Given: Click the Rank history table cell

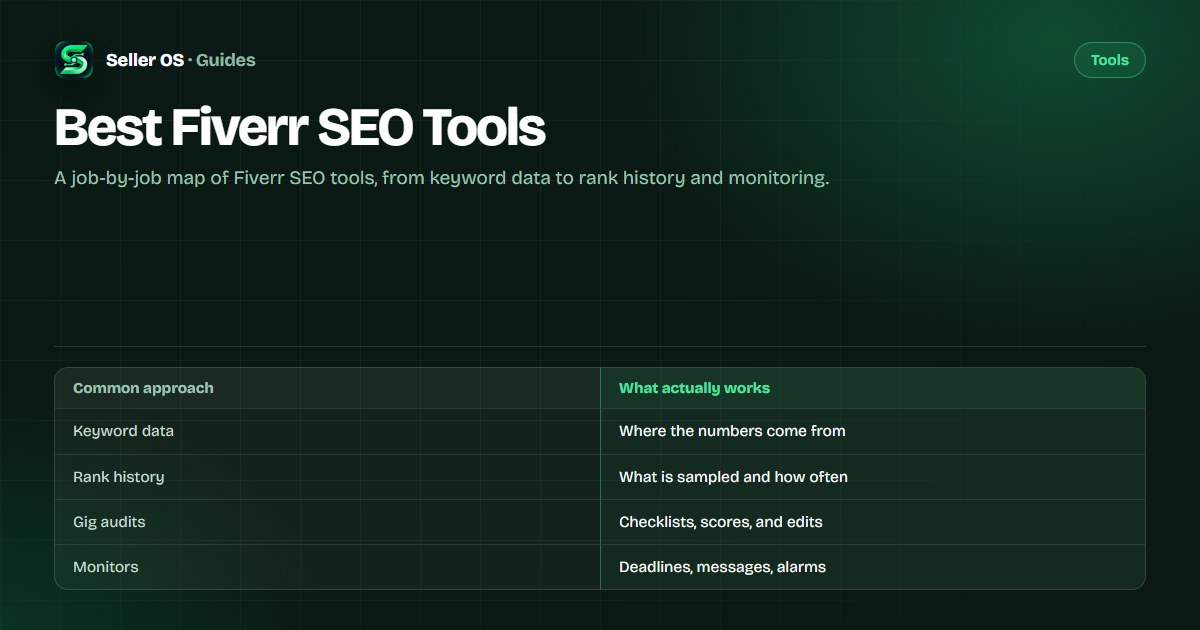Looking at the screenshot, I should (327, 477).
